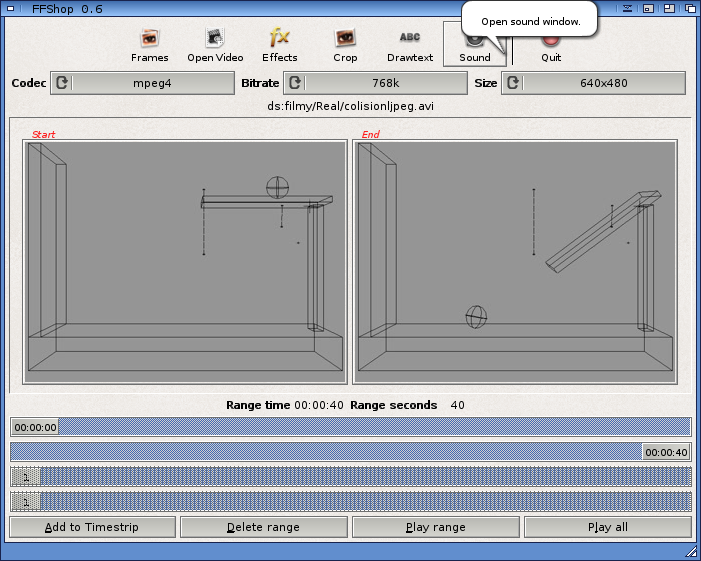Click Add to Timestrip button
This screenshot has height=561, width=701.
[x=92, y=527]
